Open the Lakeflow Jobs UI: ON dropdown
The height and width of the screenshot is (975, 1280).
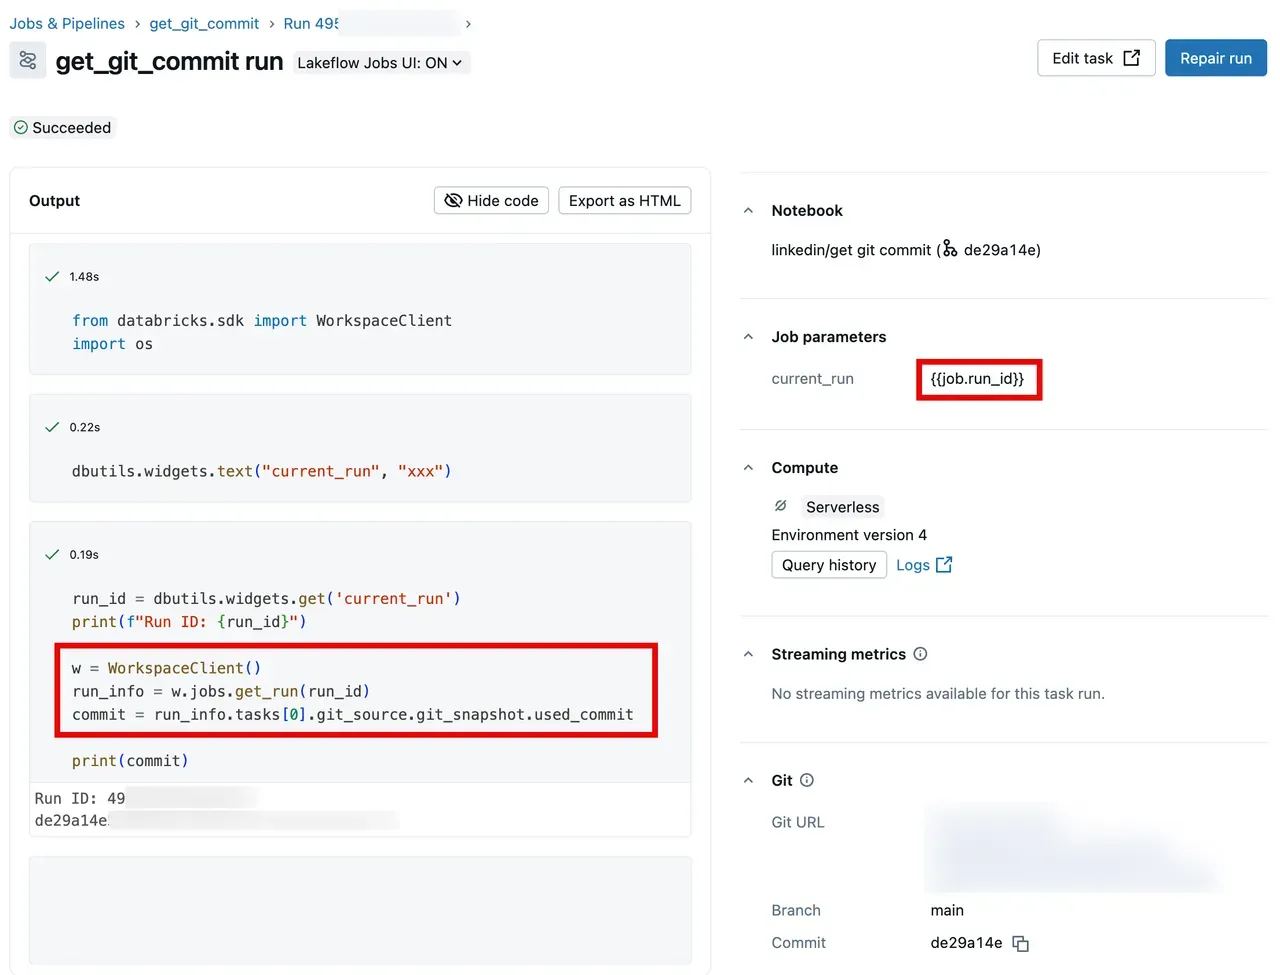(381, 63)
